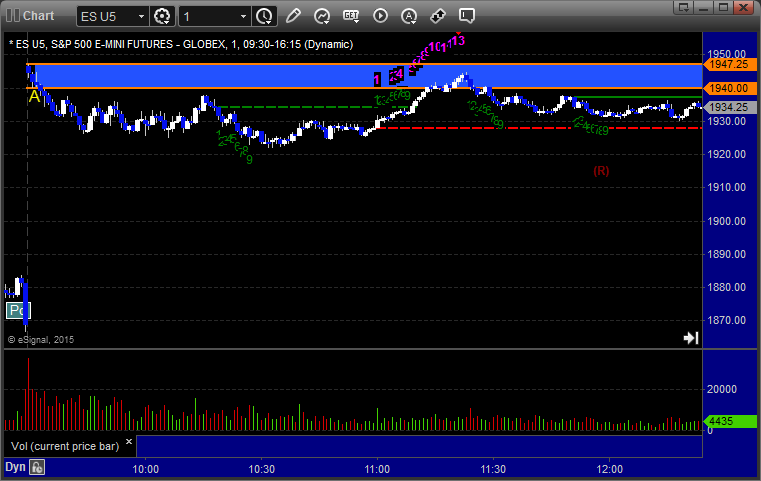Screen dimensions: 761x481
Task: Click the 10:00 time axis label
Action: [146, 469]
